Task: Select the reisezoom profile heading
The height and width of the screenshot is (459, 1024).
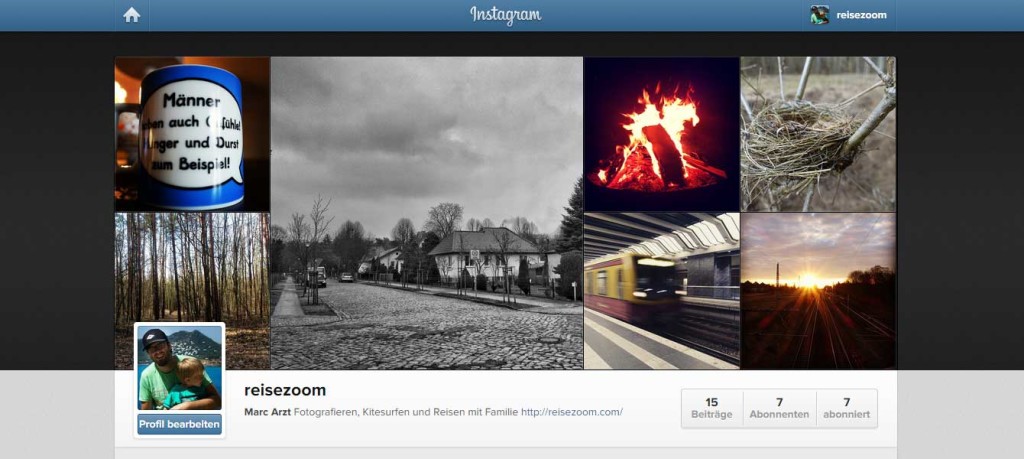Action: [x=285, y=390]
